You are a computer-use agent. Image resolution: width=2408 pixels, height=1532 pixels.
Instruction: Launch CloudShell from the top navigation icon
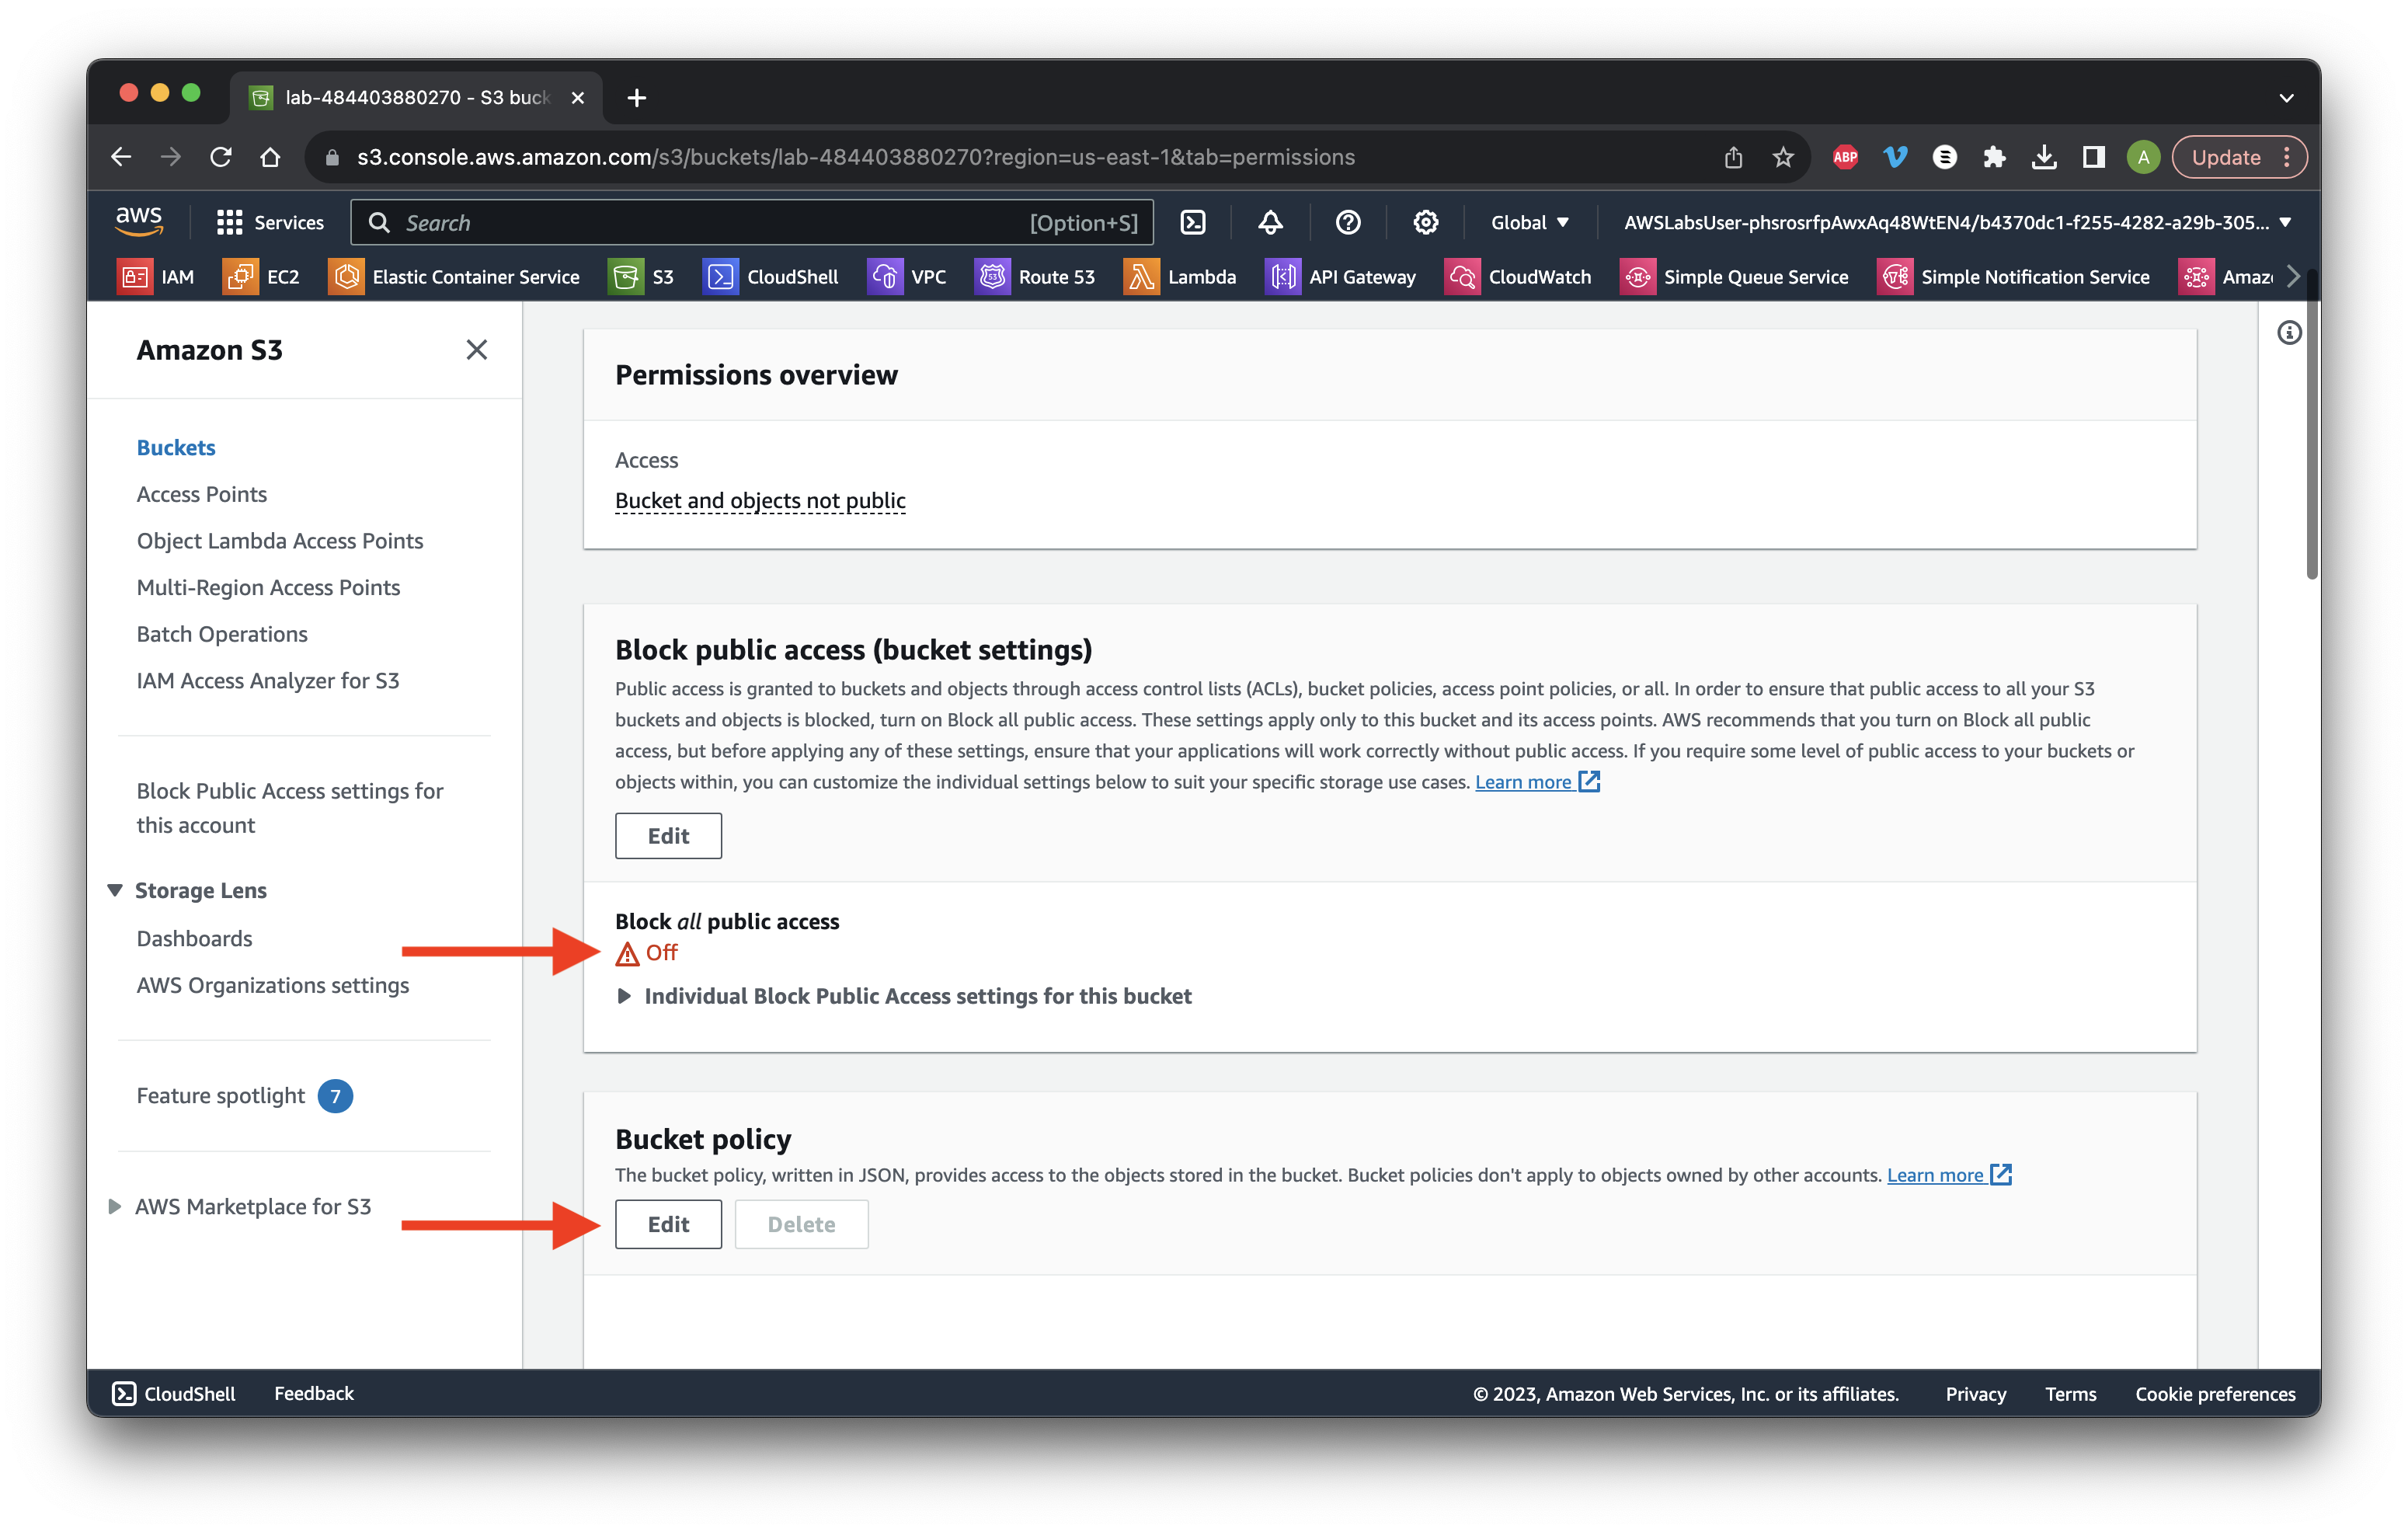[1193, 222]
